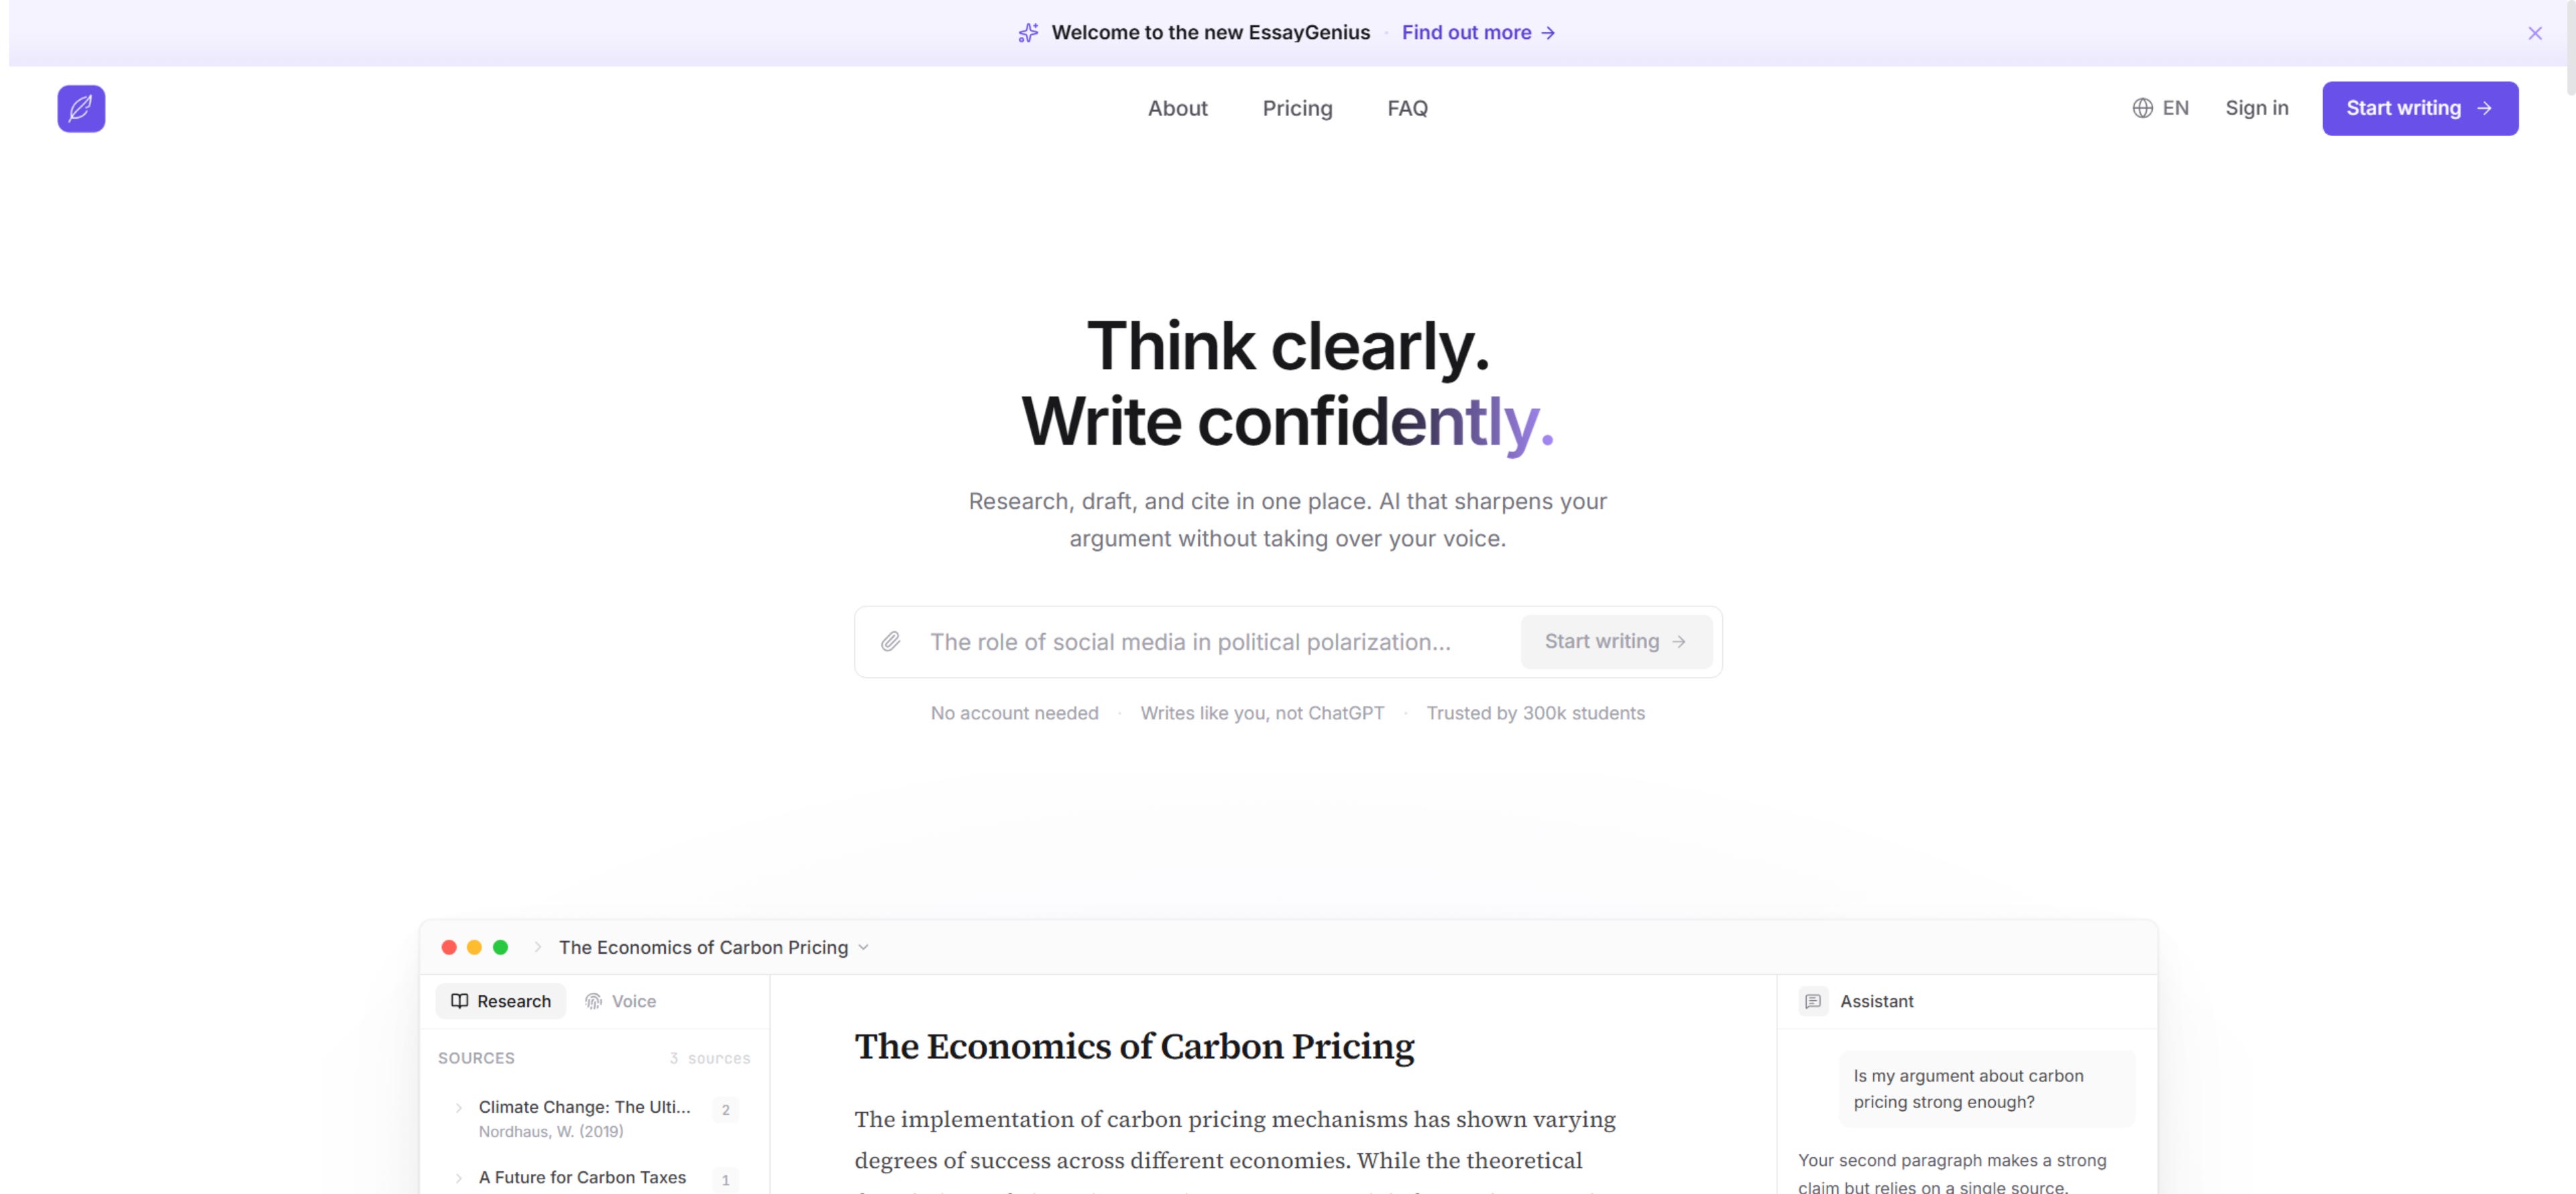Click the FAQ nav item
This screenshot has height=1194, width=2576.
tap(1407, 108)
